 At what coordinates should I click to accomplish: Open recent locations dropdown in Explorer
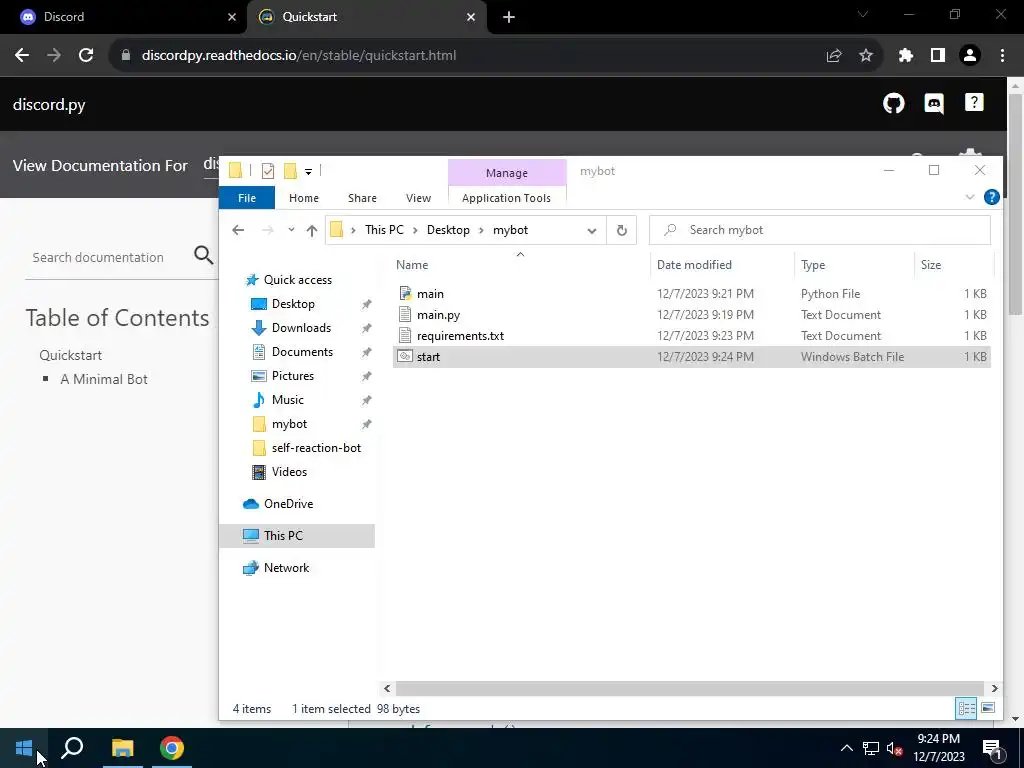tap(291, 230)
